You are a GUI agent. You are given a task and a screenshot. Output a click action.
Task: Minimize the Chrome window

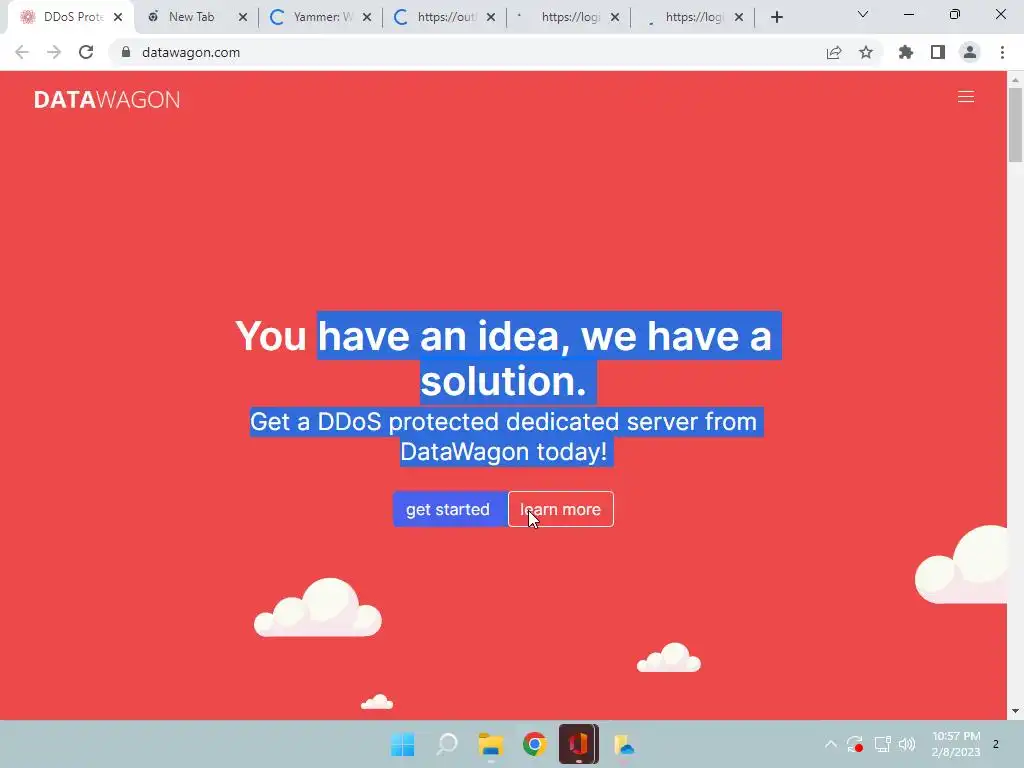point(908,14)
